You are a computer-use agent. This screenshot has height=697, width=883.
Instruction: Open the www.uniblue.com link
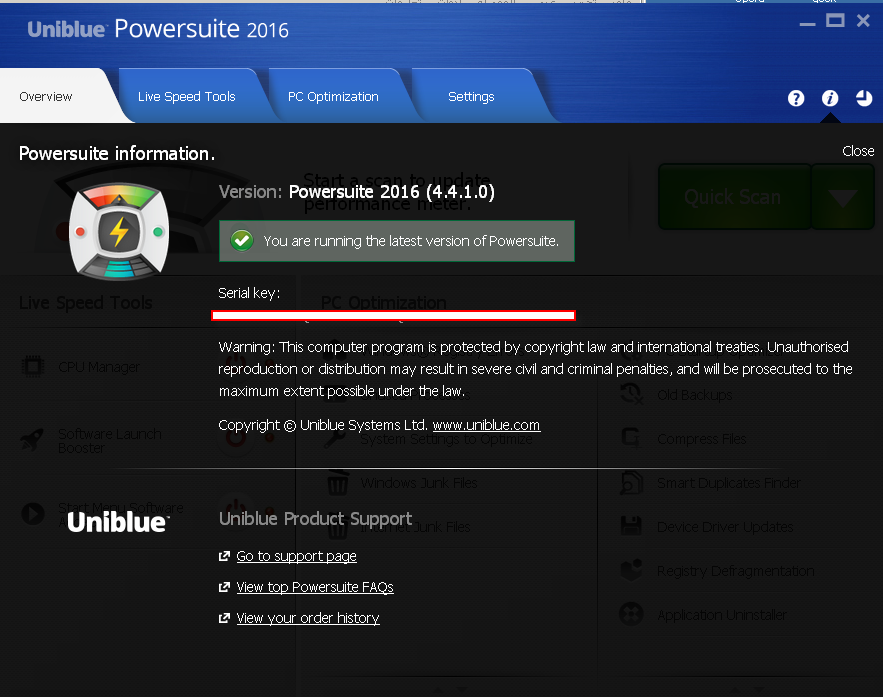486,425
